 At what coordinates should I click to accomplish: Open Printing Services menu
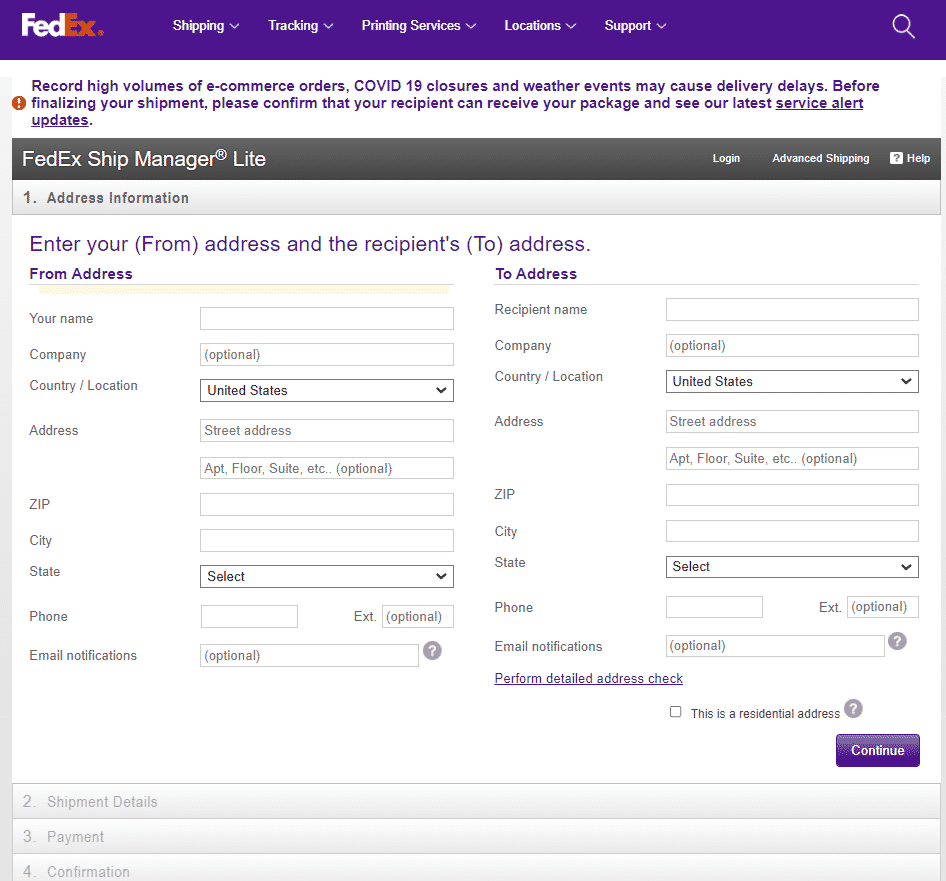[x=419, y=26]
